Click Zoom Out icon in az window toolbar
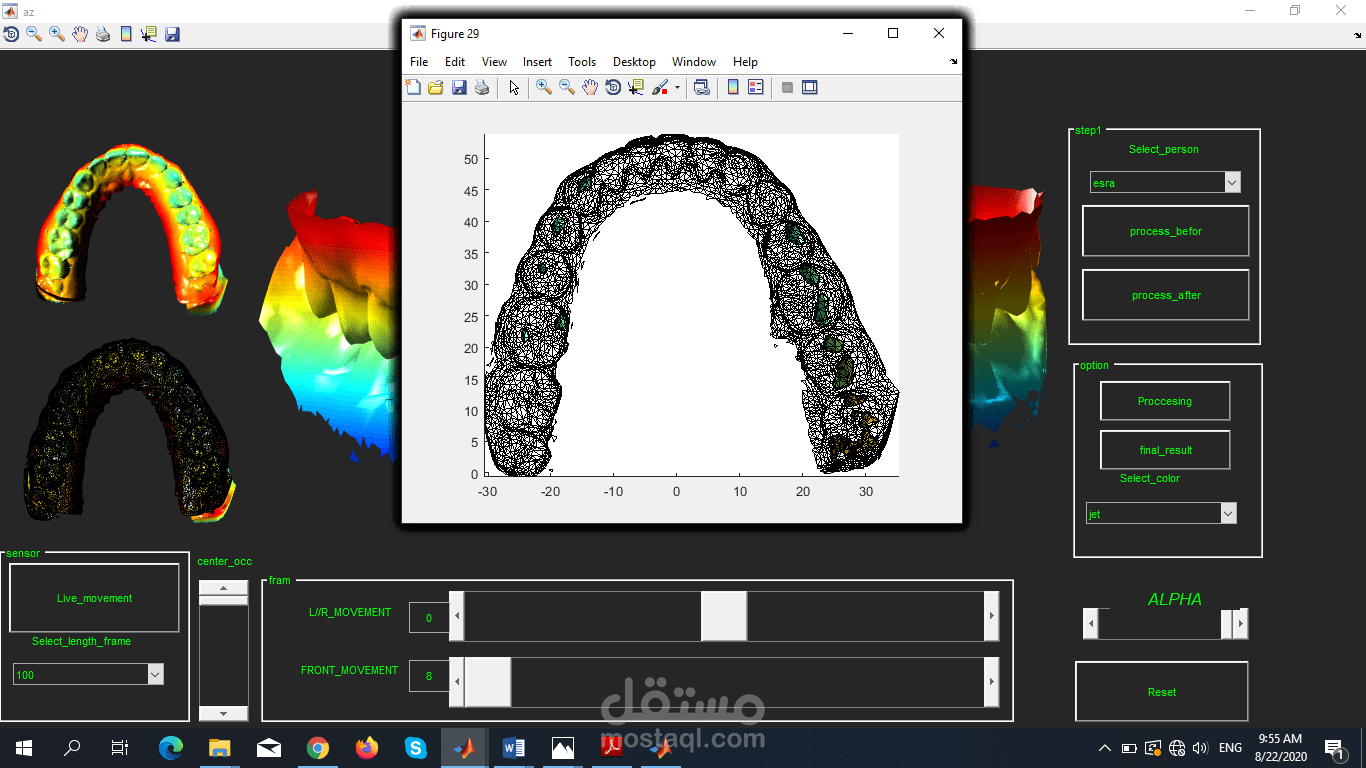The image size is (1366, 768). coord(34,34)
